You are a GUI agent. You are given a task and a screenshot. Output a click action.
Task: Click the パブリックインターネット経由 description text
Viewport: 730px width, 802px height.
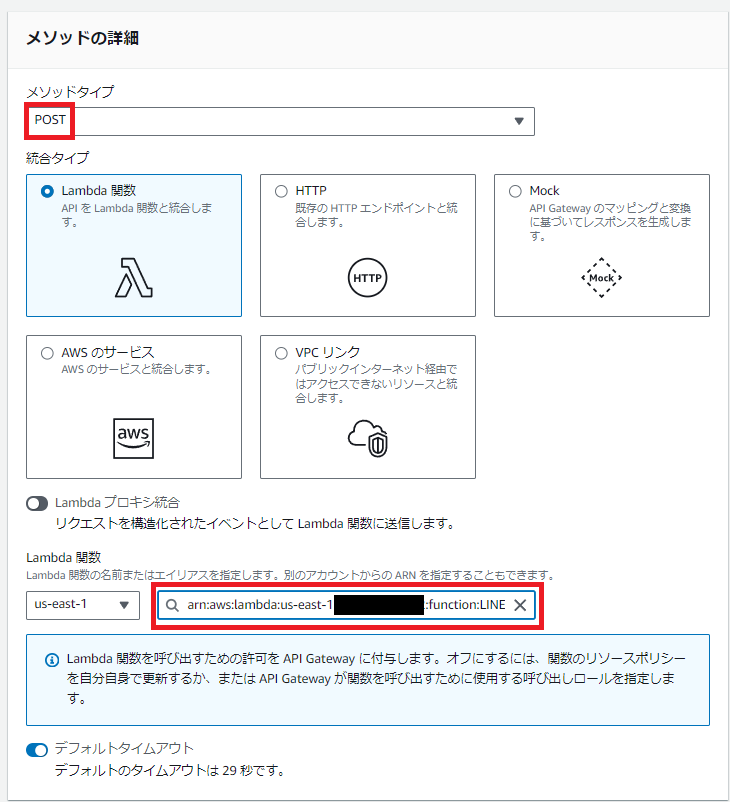click(x=376, y=383)
